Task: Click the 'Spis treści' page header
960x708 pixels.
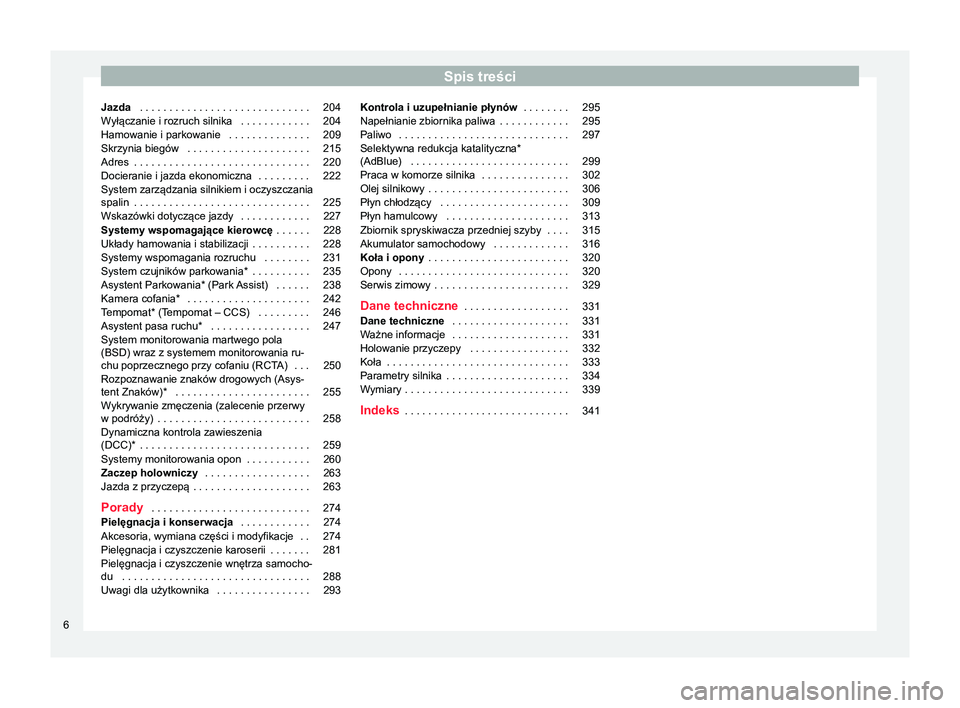Action: 480,76
